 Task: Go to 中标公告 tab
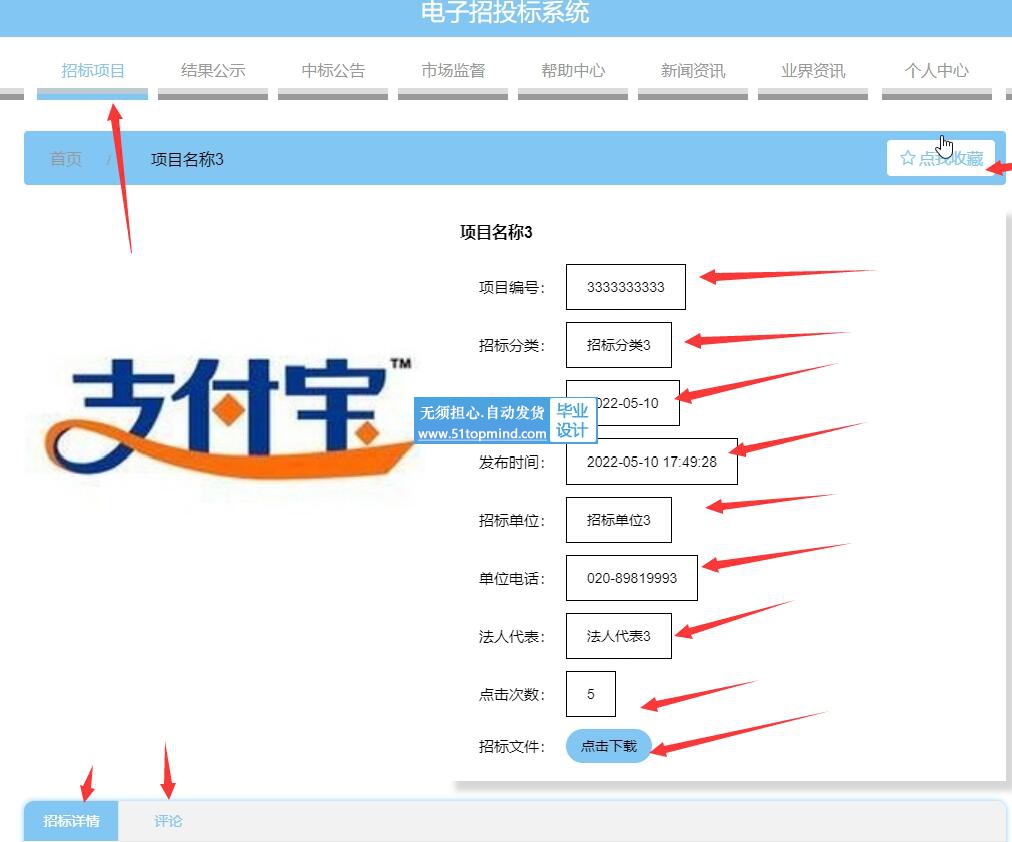[x=333, y=70]
